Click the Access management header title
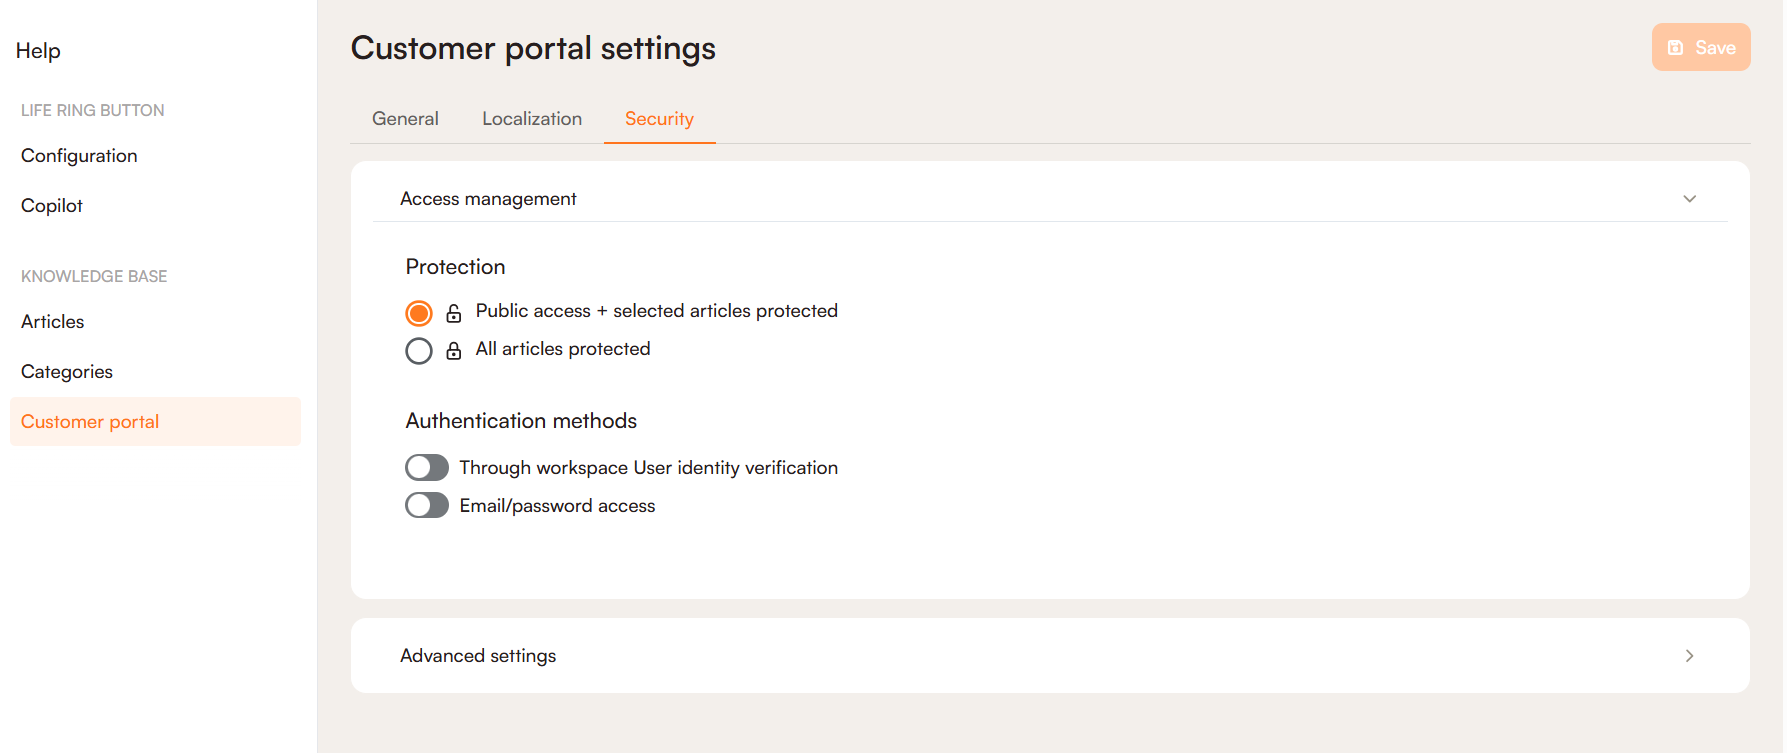This screenshot has width=1787, height=753. pos(488,199)
